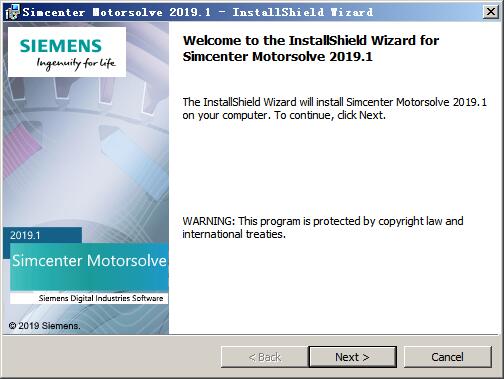
Task: Click the Simcenter Motorsolve banner
Action: pos(89,267)
